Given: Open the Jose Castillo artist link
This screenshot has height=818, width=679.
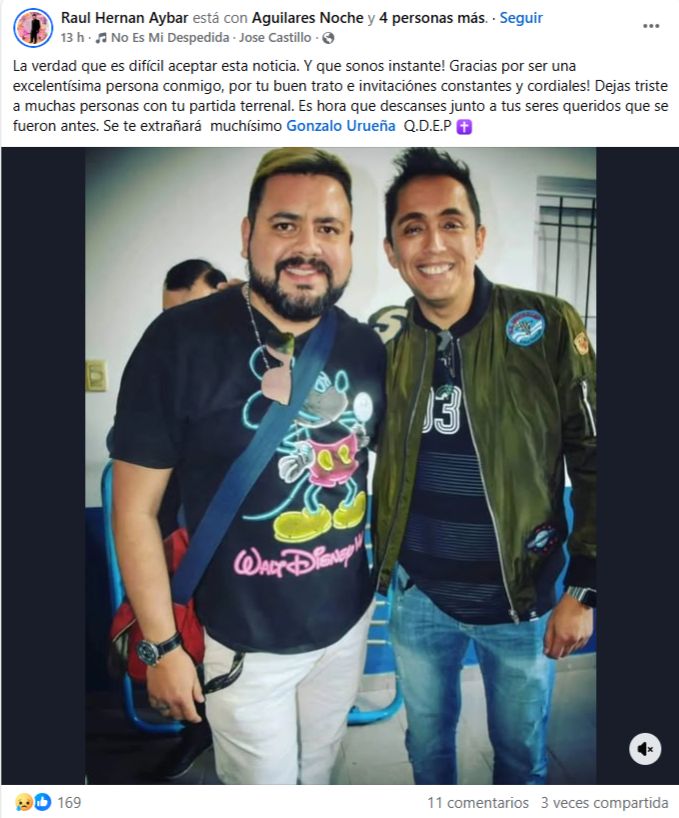Looking at the screenshot, I should (275, 38).
